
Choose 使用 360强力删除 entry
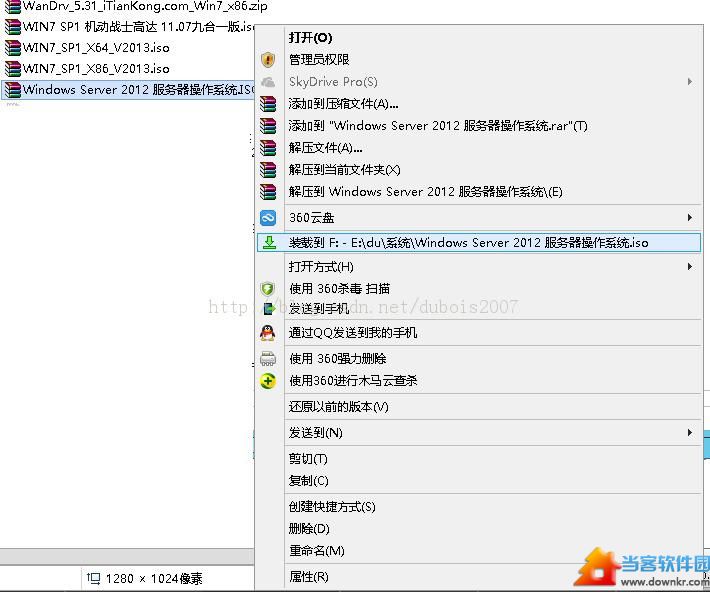pos(479,359)
